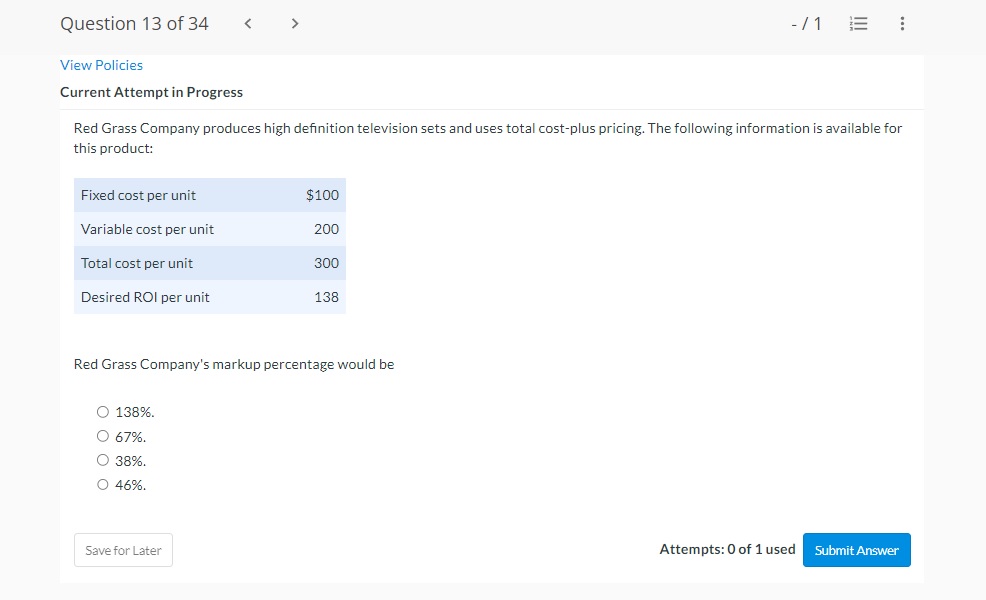Click the "- / 1" score indicator
986x600 pixels.
pos(806,24)
